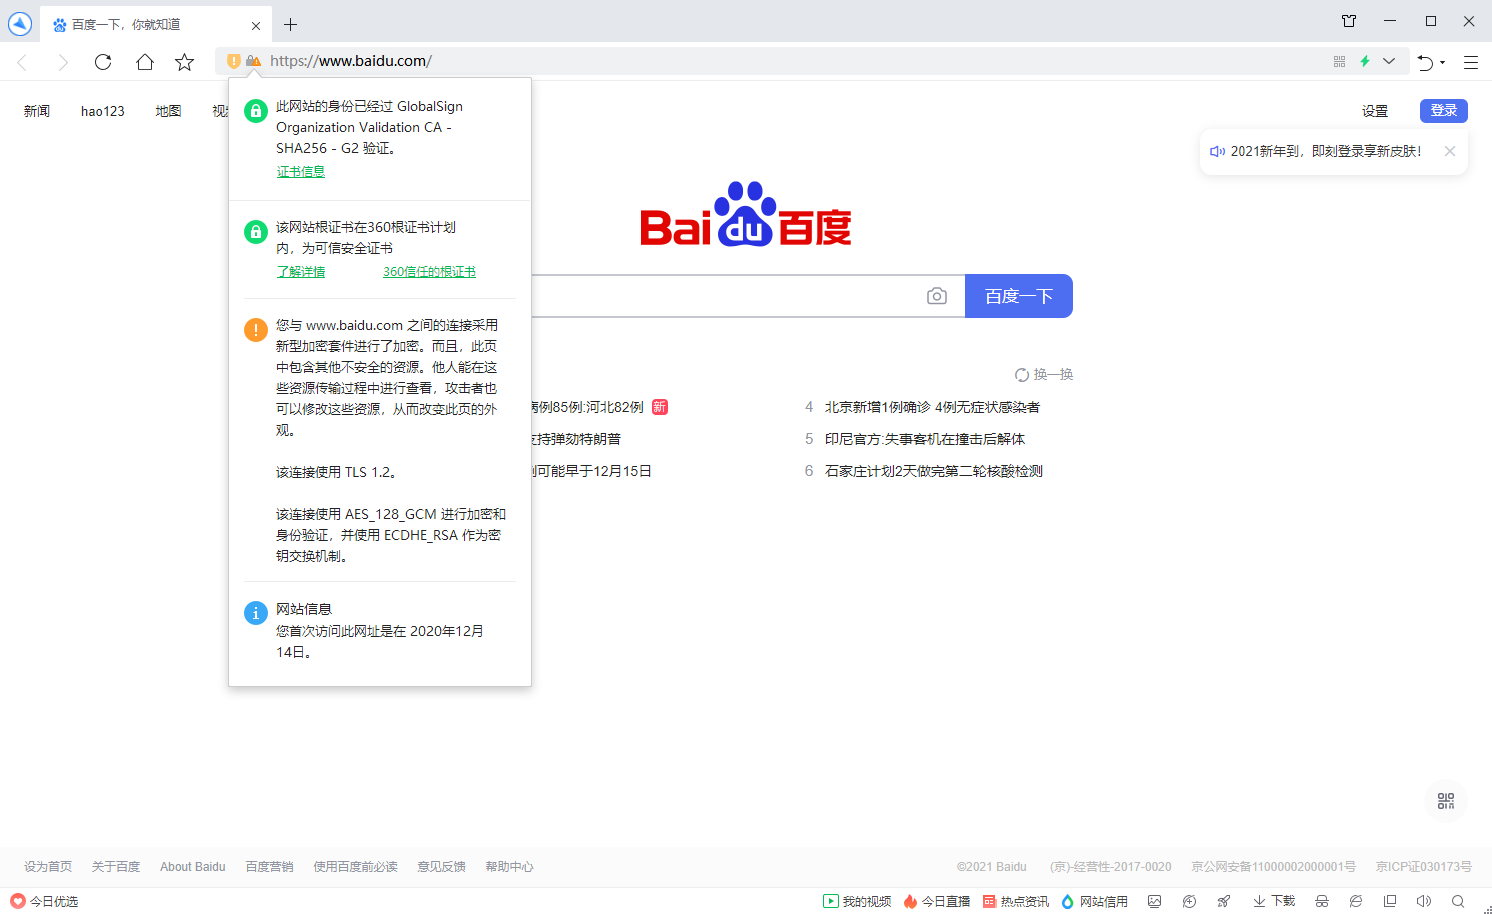Open 我的视频 in the status bar
Viewport: 1492px width, 914px height.
[857, 901]
